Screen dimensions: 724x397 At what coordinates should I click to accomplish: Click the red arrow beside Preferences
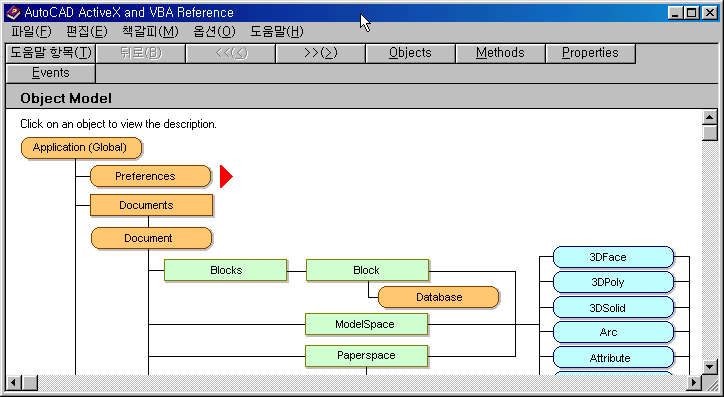click(x=226, y=176)
